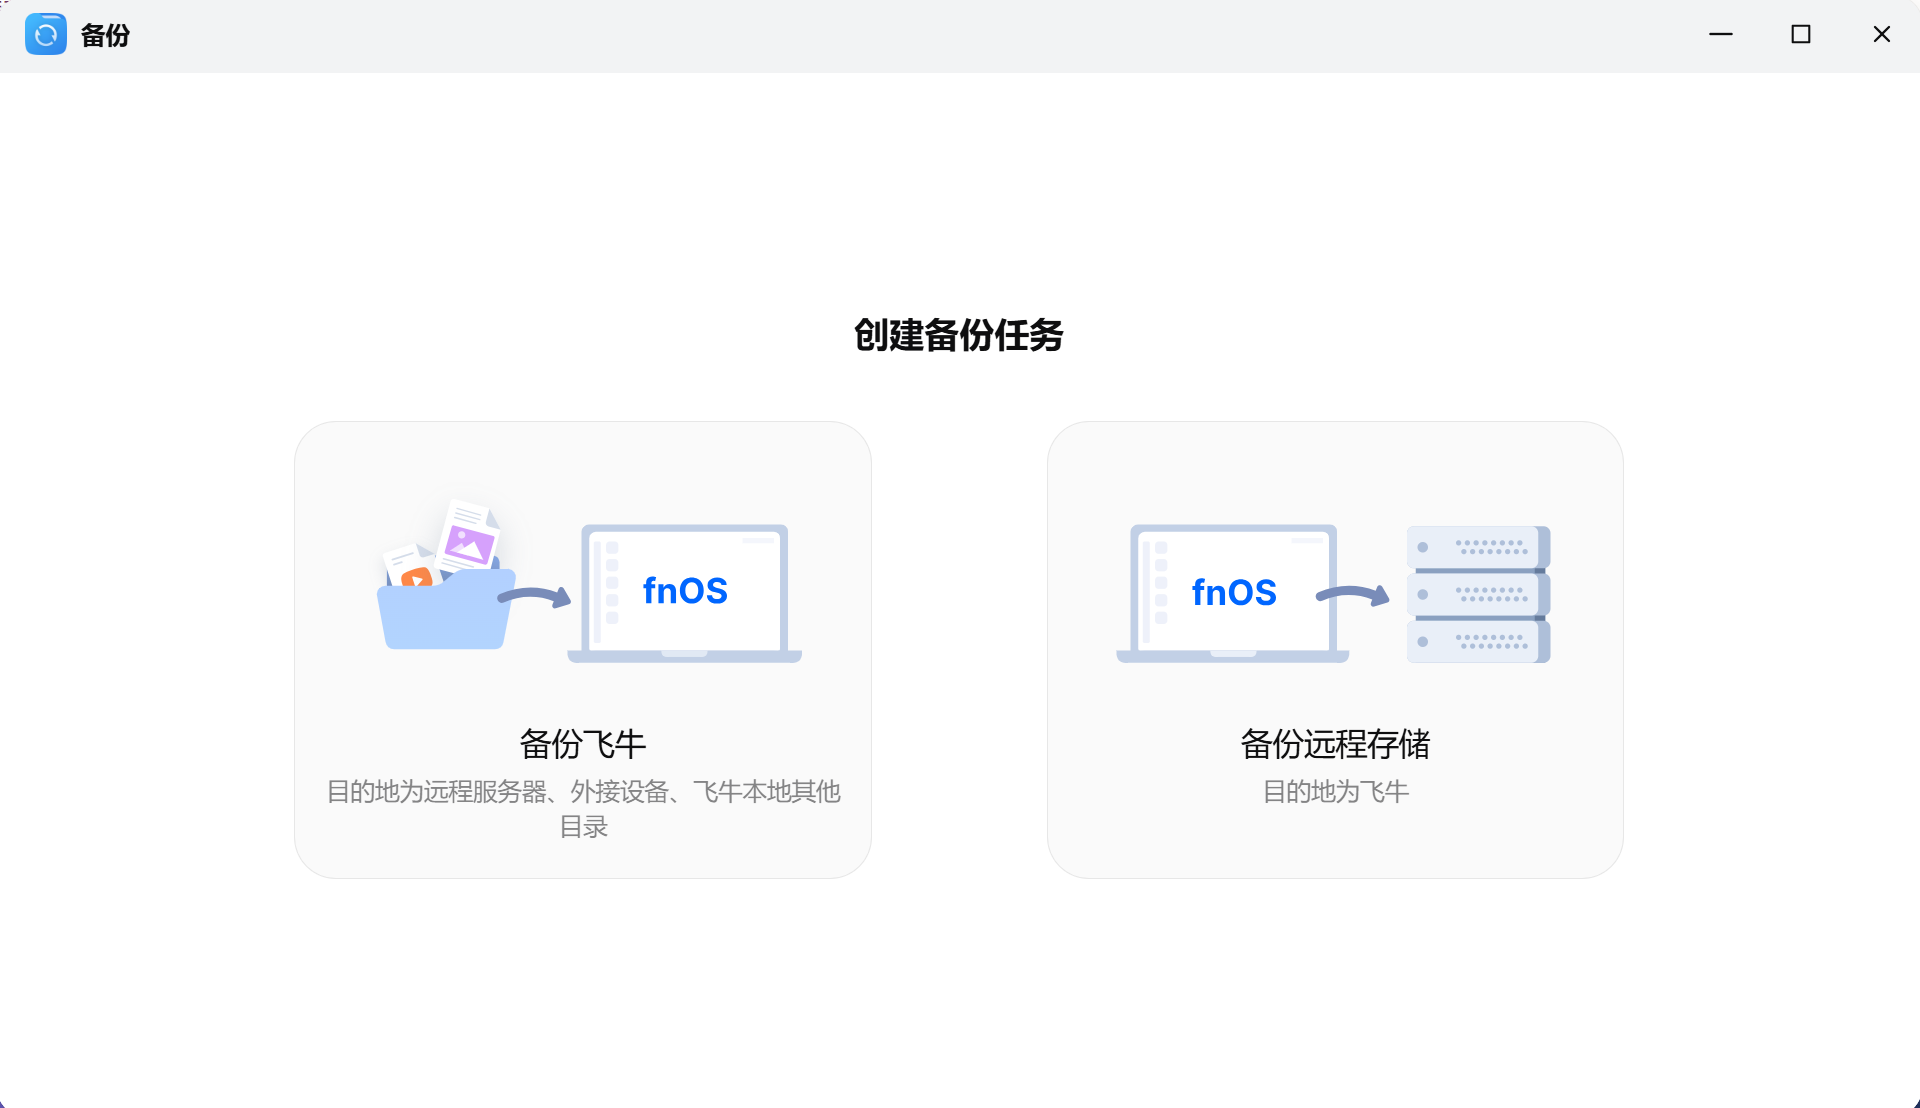
Task: Minimize the backup window
Action: tap(1720, 34)
